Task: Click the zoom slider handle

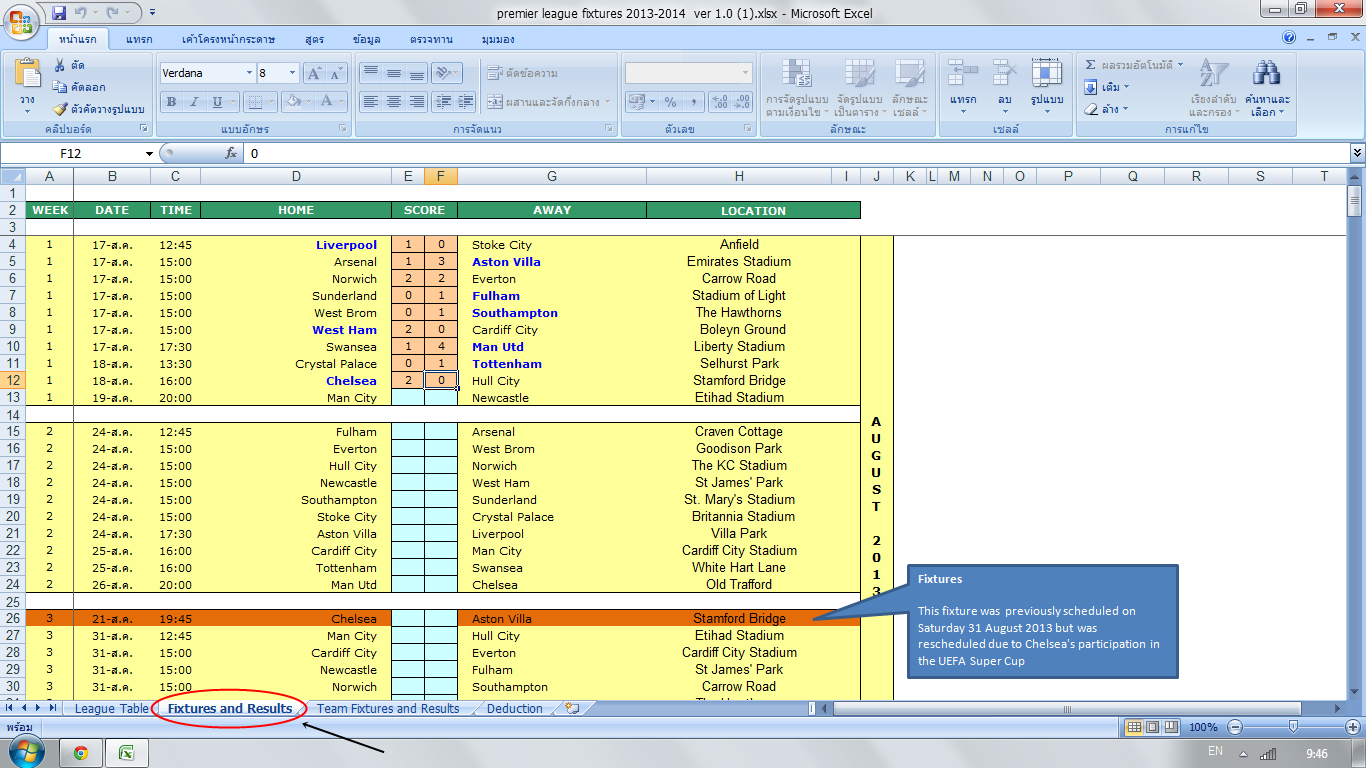Action: (x=1292, y=727)
